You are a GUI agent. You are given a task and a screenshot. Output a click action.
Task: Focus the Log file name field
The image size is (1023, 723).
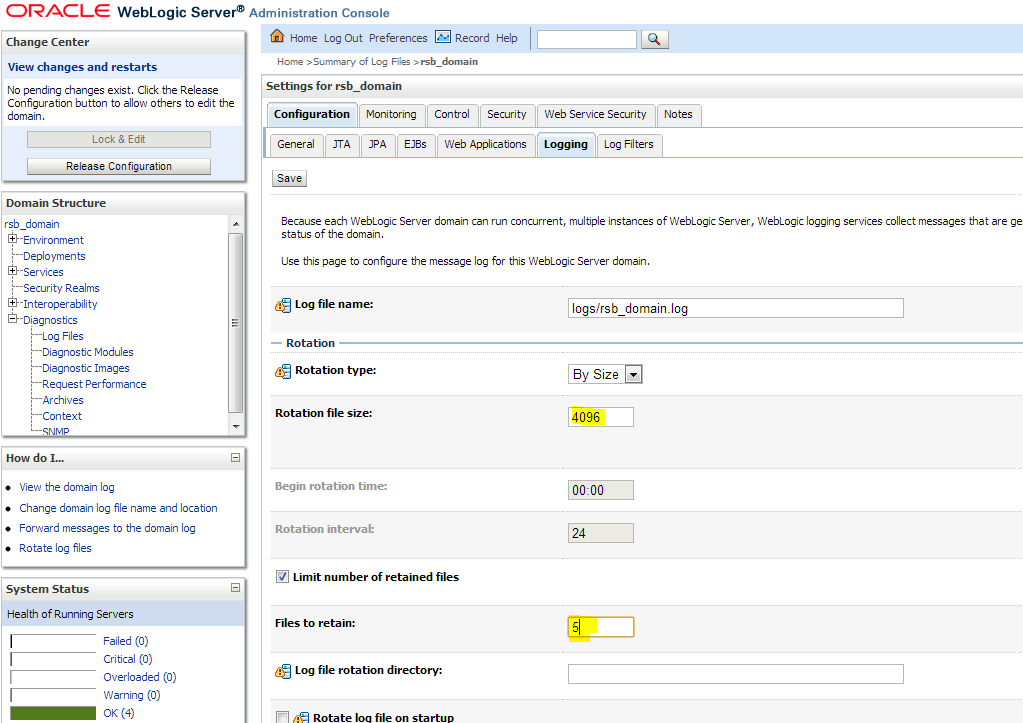pos(735,308)
